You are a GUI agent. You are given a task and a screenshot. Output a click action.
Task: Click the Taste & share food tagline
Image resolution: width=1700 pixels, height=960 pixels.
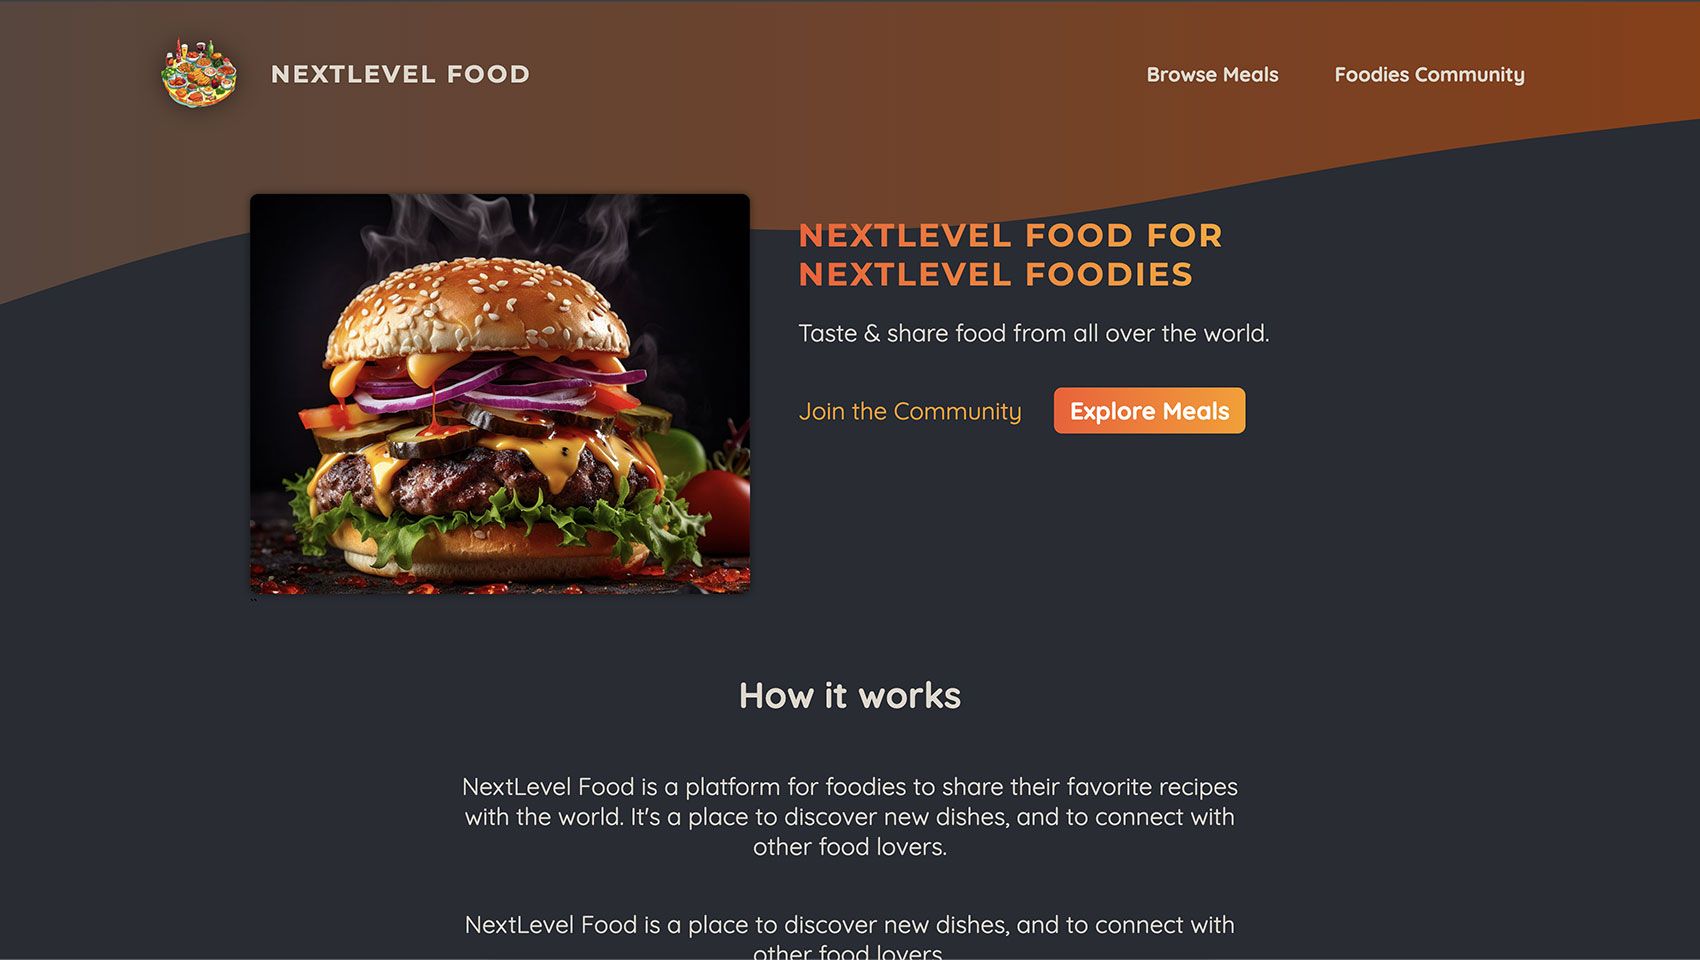tap(1034, 333)
